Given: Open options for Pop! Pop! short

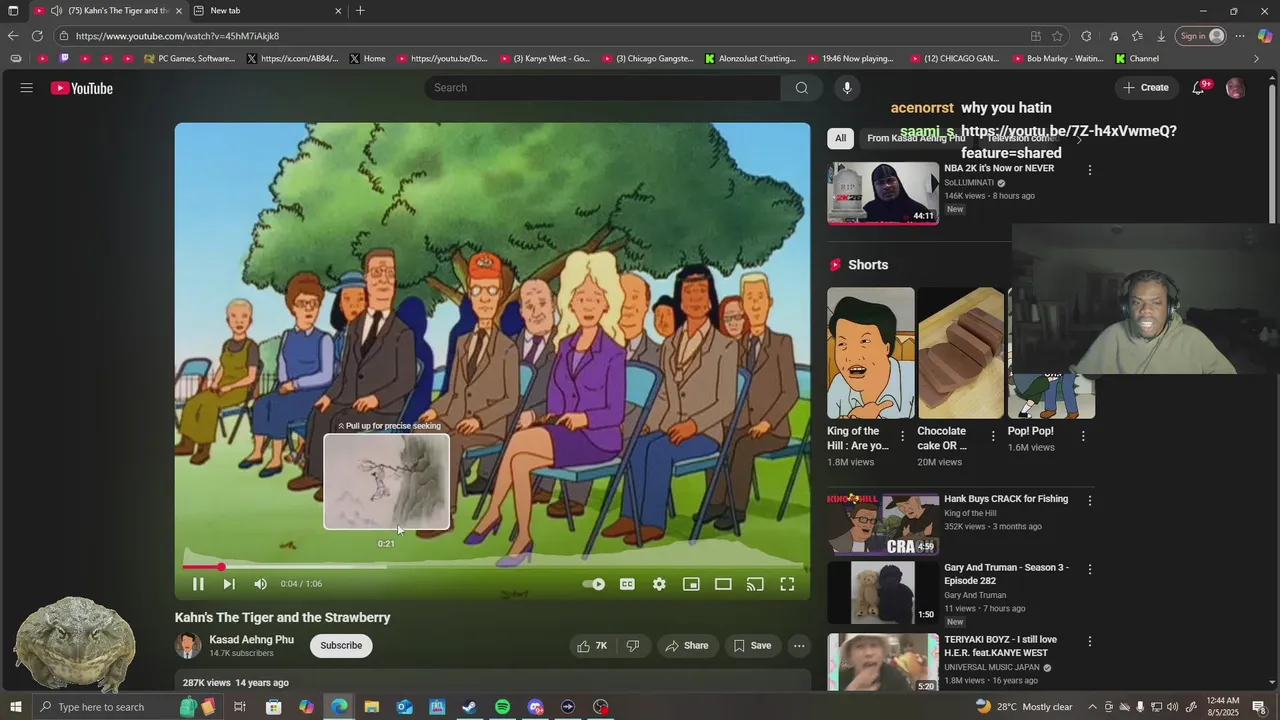Looking at the screenshot, I should coord(1083,436).
